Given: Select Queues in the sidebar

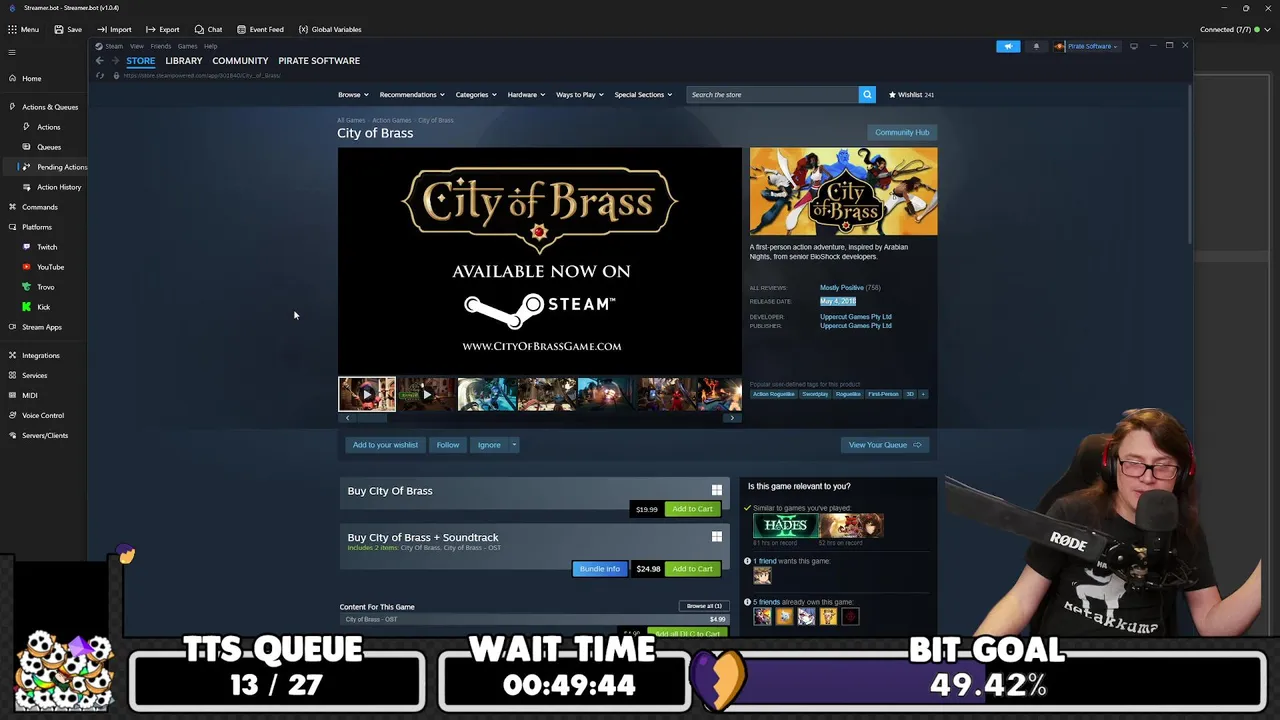Looking at the screenshot, I should tap(48, 147).
